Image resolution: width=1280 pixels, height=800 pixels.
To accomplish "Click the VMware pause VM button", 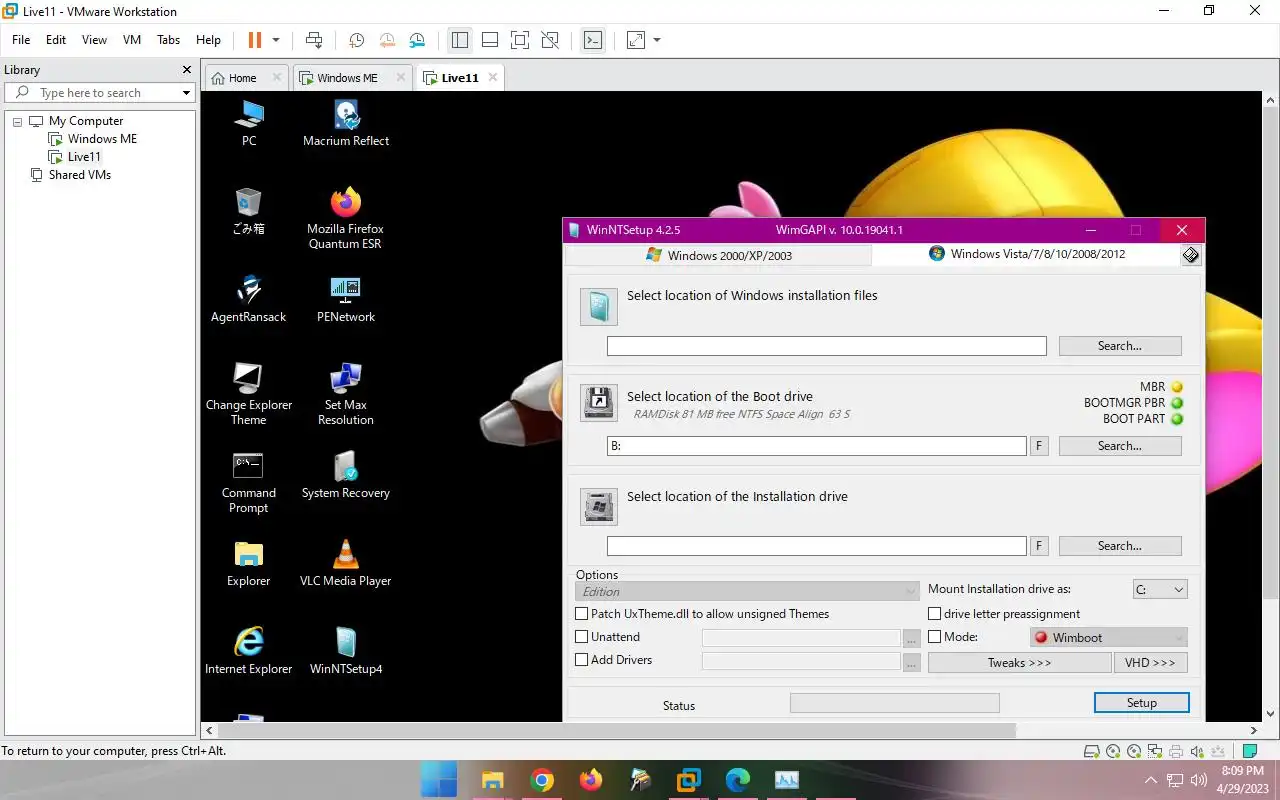I will click(x=254, y=40).
